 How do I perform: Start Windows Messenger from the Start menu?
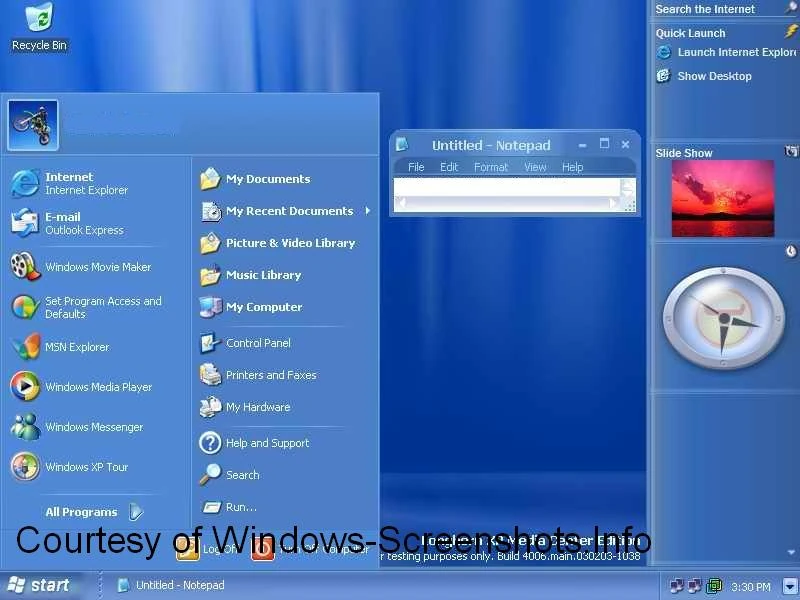tap(77, 427)
